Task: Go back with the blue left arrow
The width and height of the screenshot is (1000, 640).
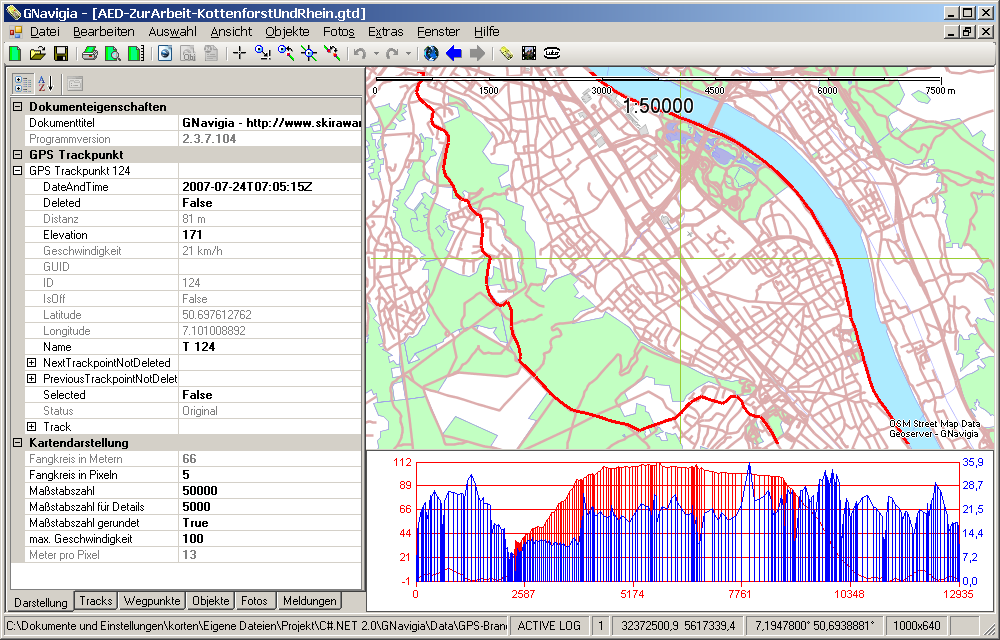Action: click(454, 54)
